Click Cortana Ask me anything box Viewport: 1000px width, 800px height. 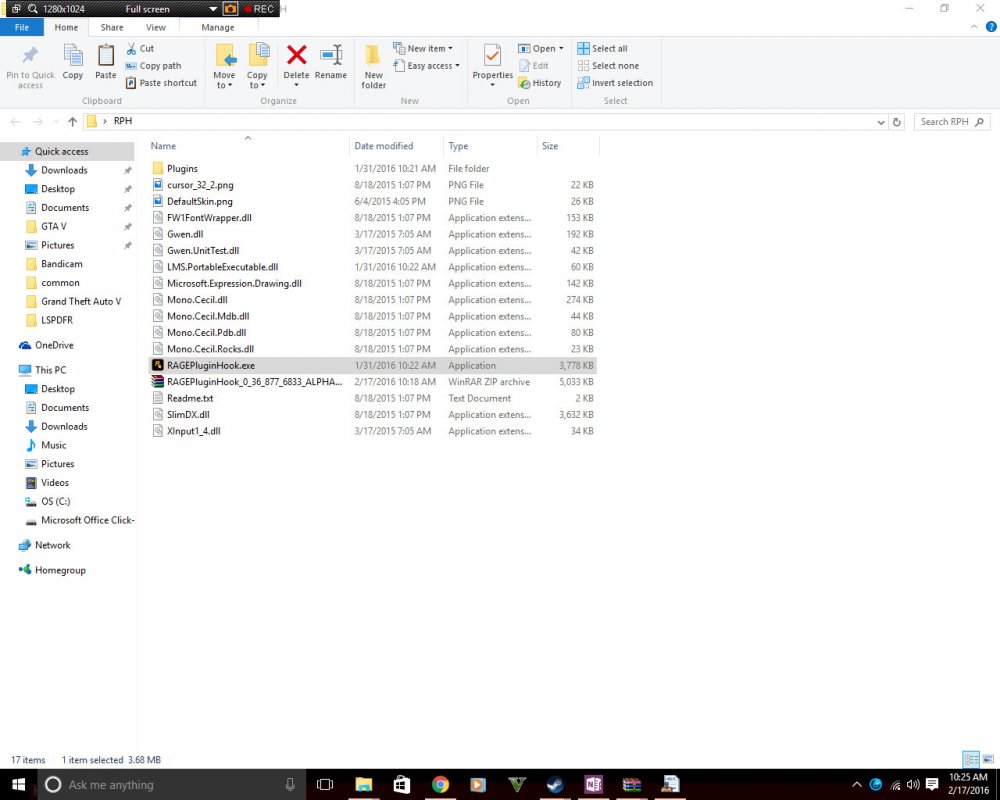(170, 785)
